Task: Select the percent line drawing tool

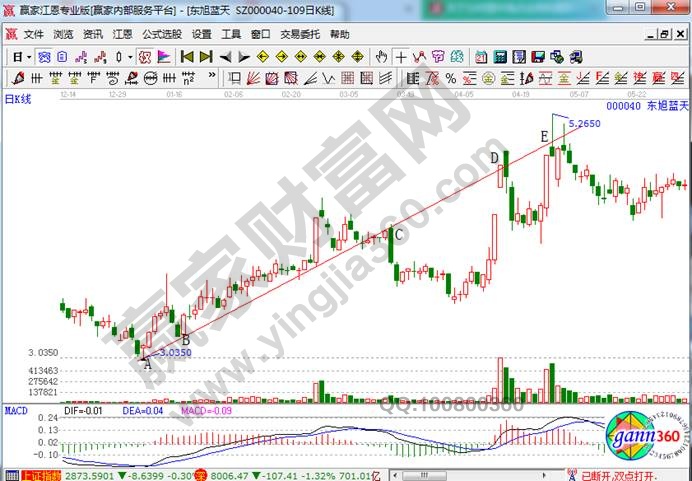Action: click(x=452, y=77)
